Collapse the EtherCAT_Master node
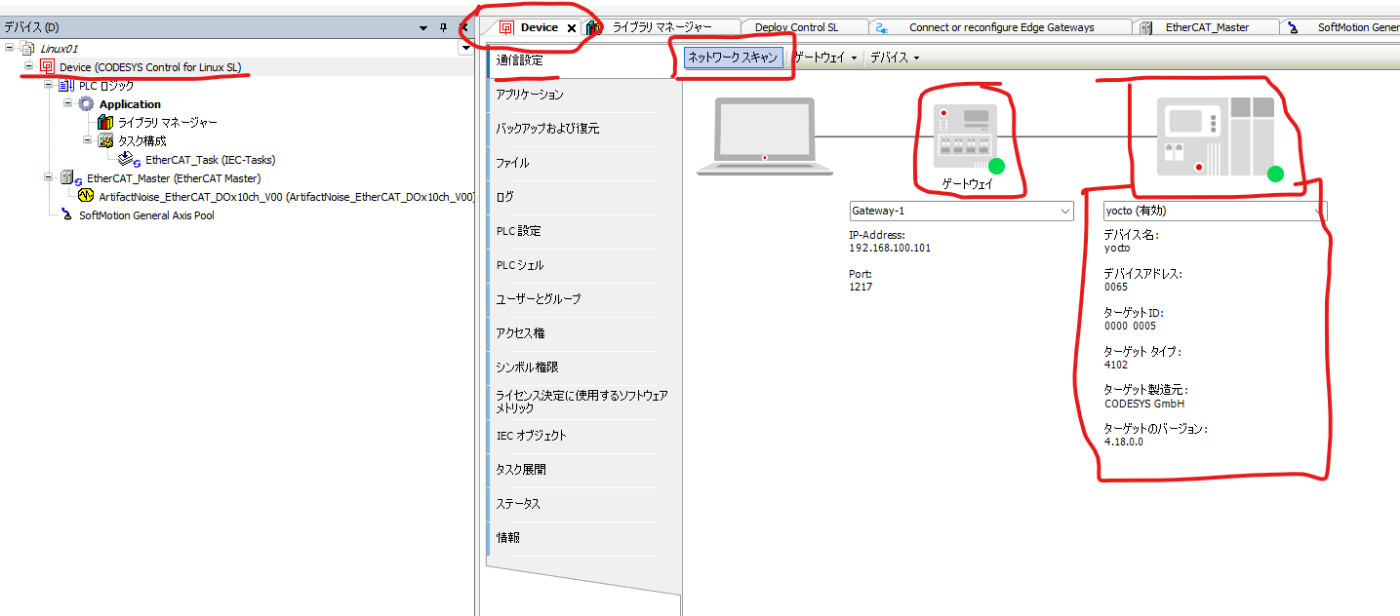Image resolution: width=1400 pixels, height=616 pixels. tap(48, 178)
